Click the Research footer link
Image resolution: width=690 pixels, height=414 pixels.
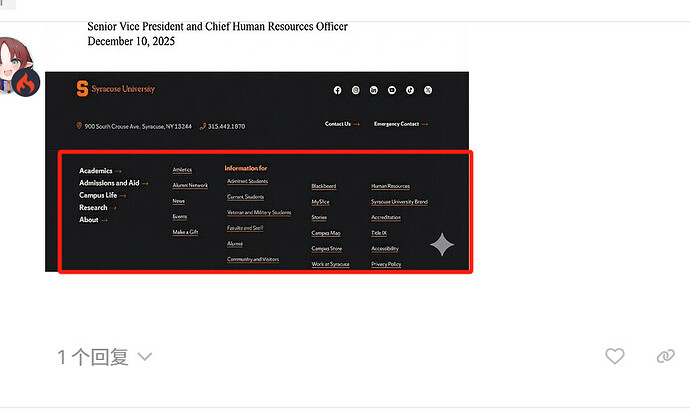(x=98, y=208)
